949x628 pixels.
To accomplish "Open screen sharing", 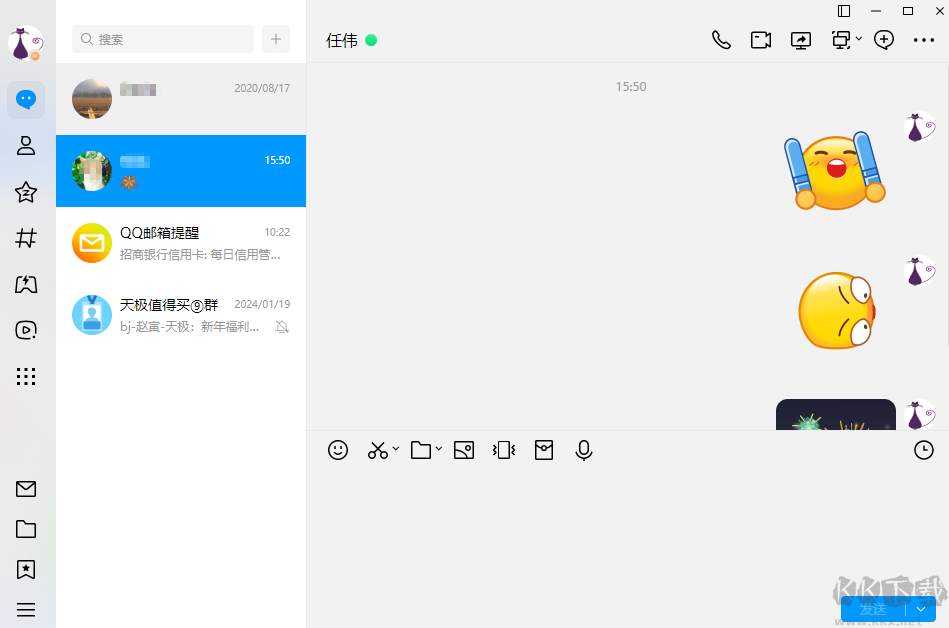I will click(800, 40).
